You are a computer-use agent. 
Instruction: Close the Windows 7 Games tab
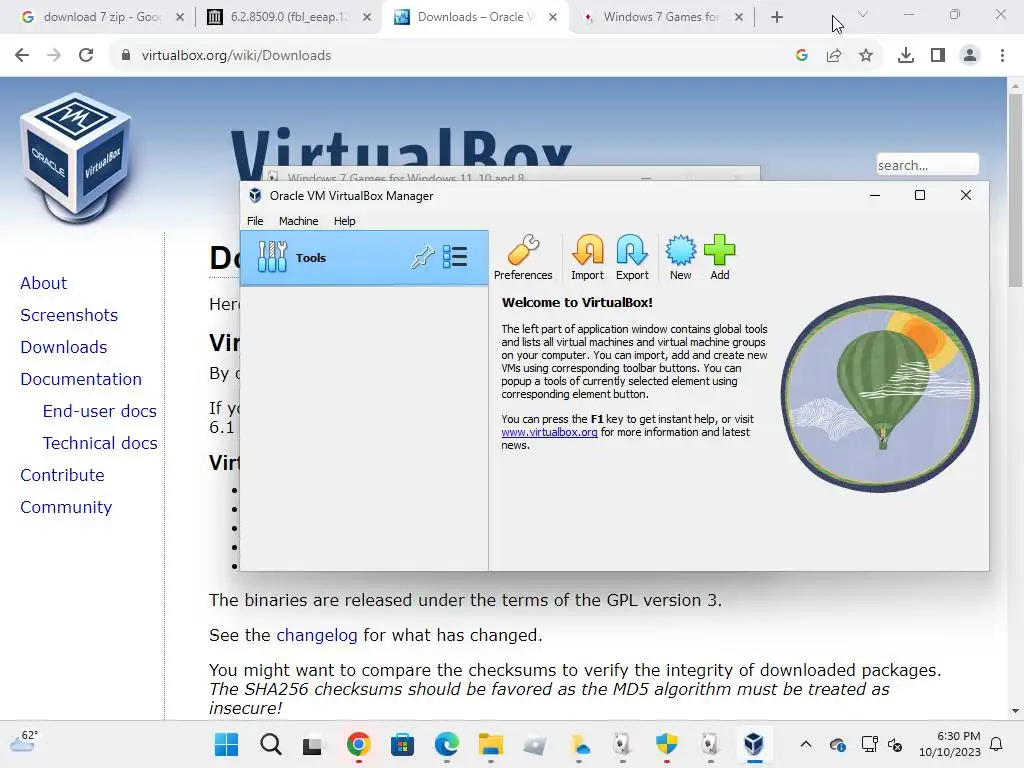click(x=739, y=17)
